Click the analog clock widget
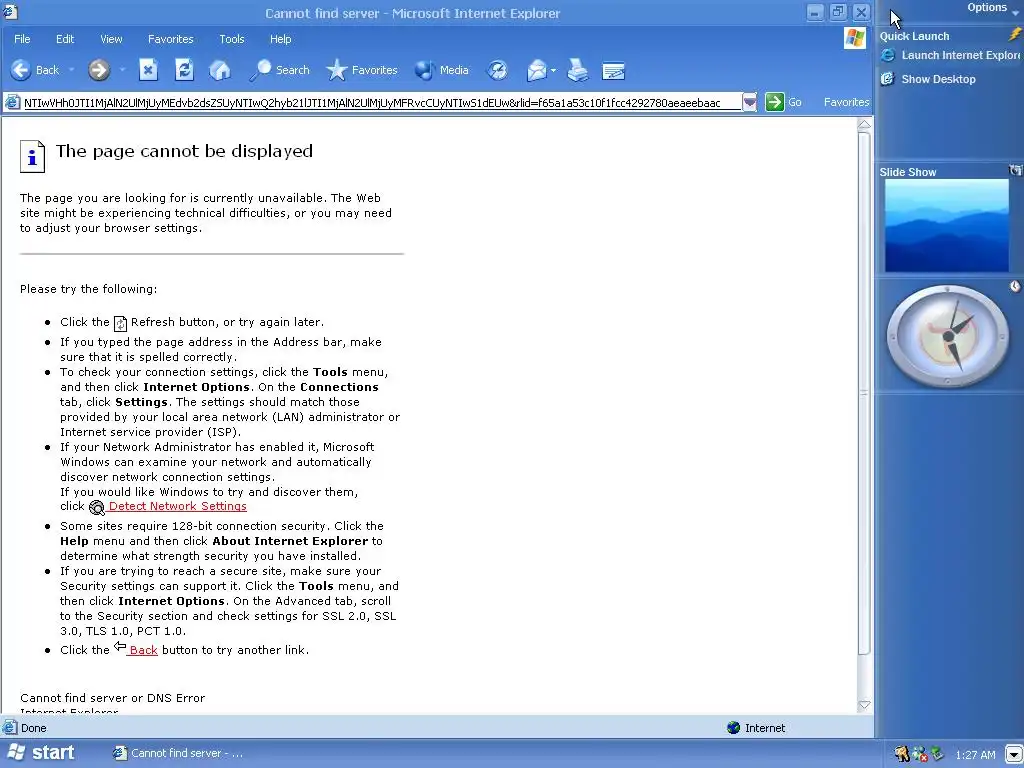Image resolution: width=1024 pixels, height=768 pixels. click(948, 336)
